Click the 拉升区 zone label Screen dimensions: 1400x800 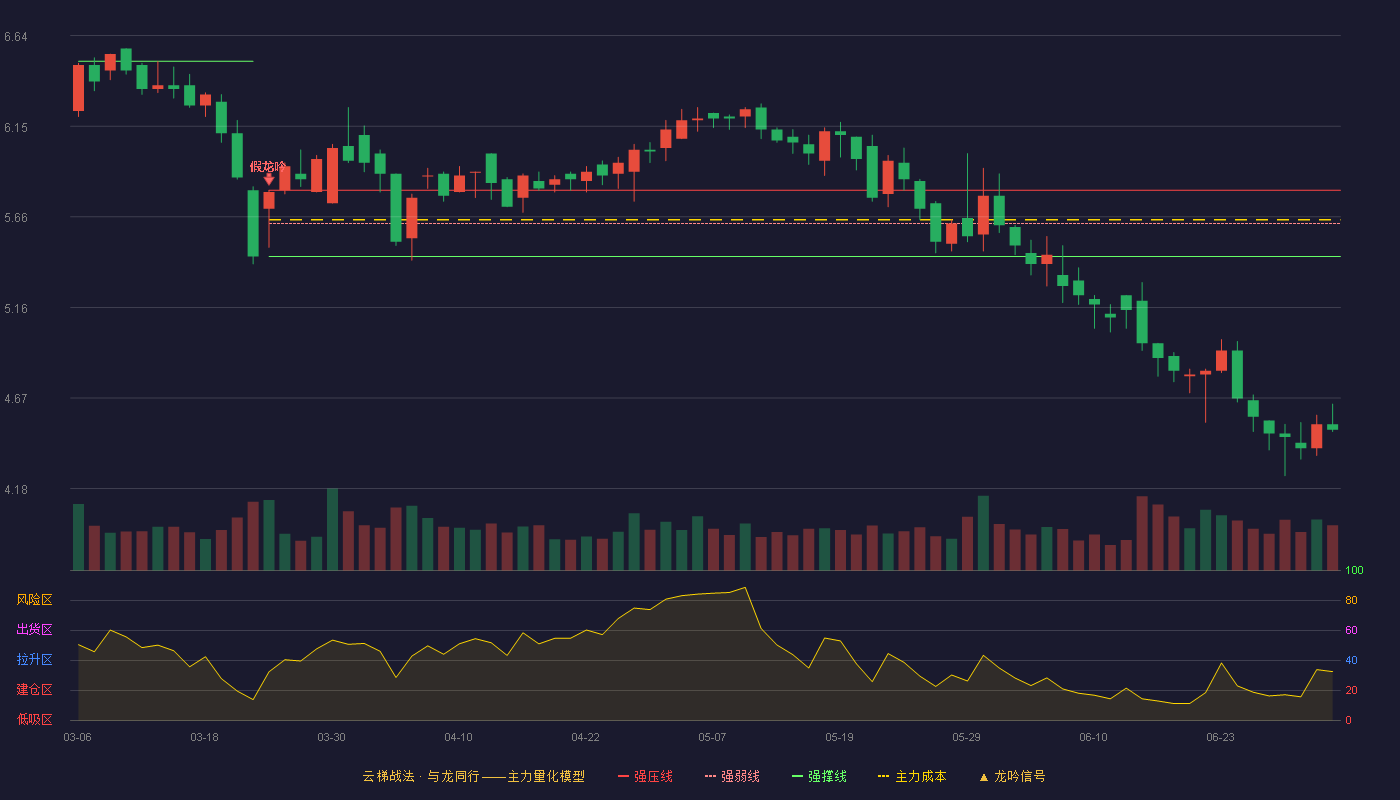tap(34, 660)
